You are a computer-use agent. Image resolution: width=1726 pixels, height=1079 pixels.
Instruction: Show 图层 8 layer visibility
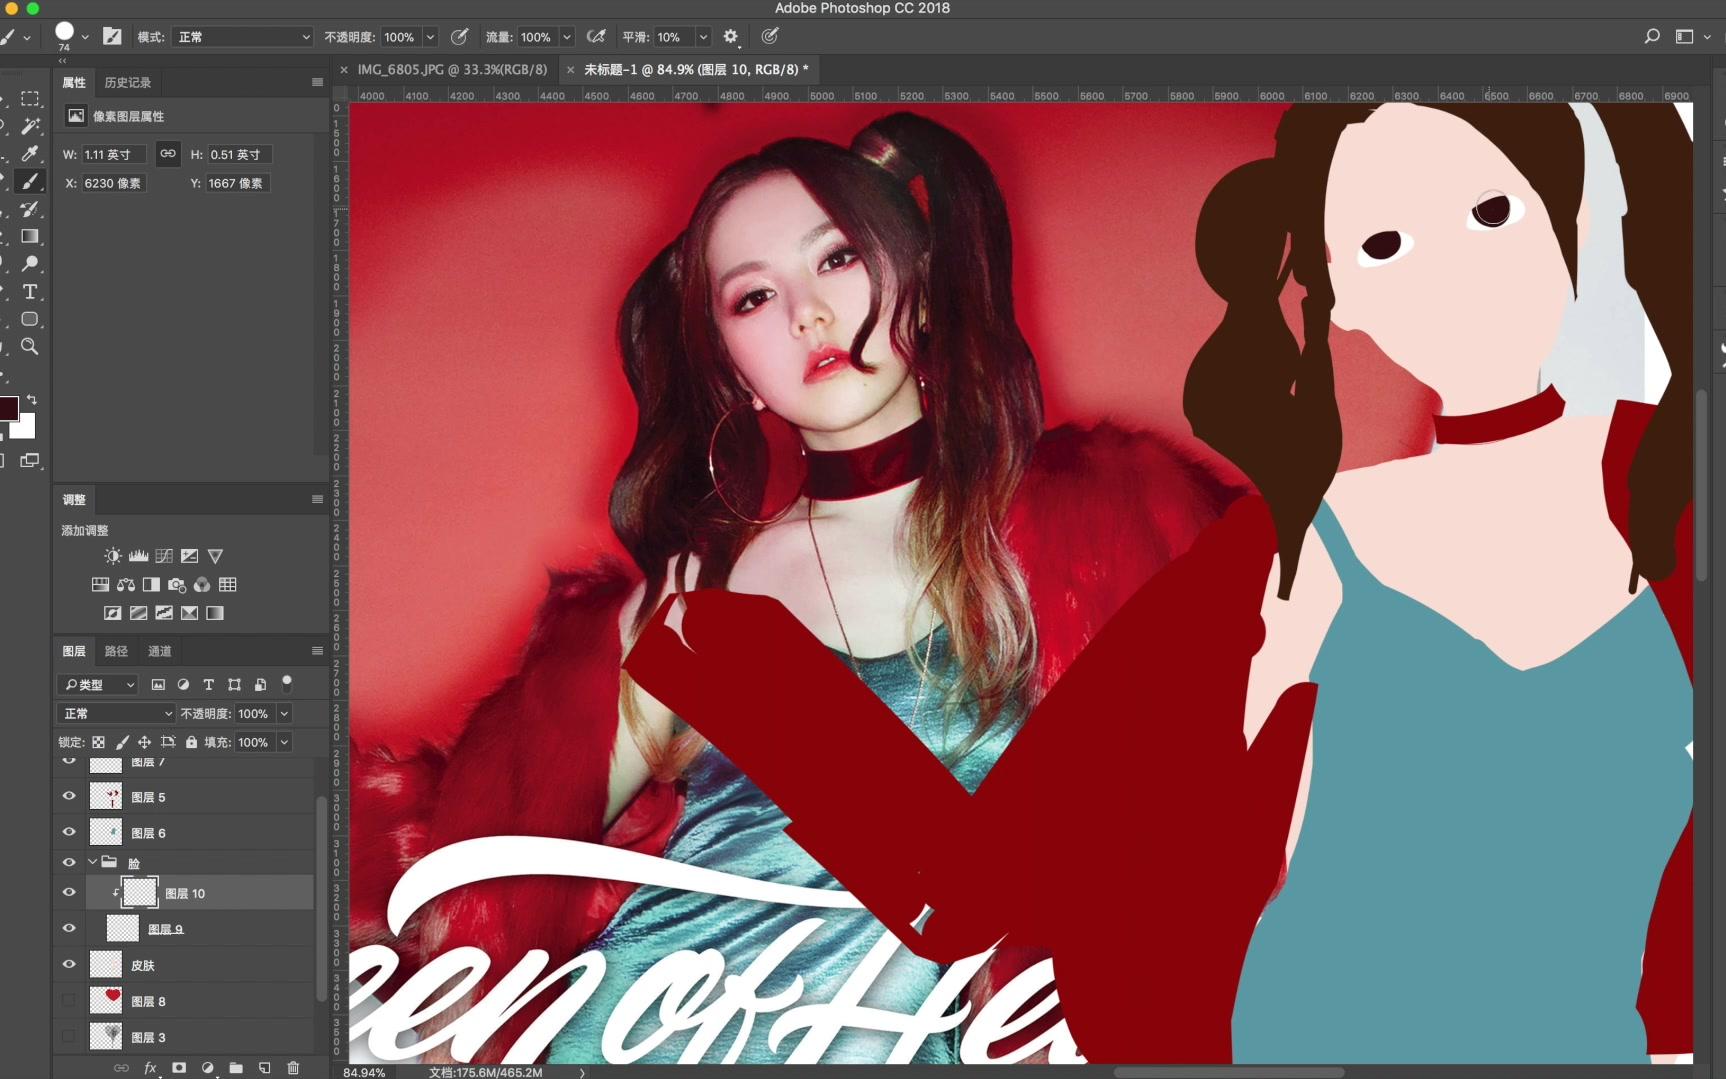[69, 1000]
